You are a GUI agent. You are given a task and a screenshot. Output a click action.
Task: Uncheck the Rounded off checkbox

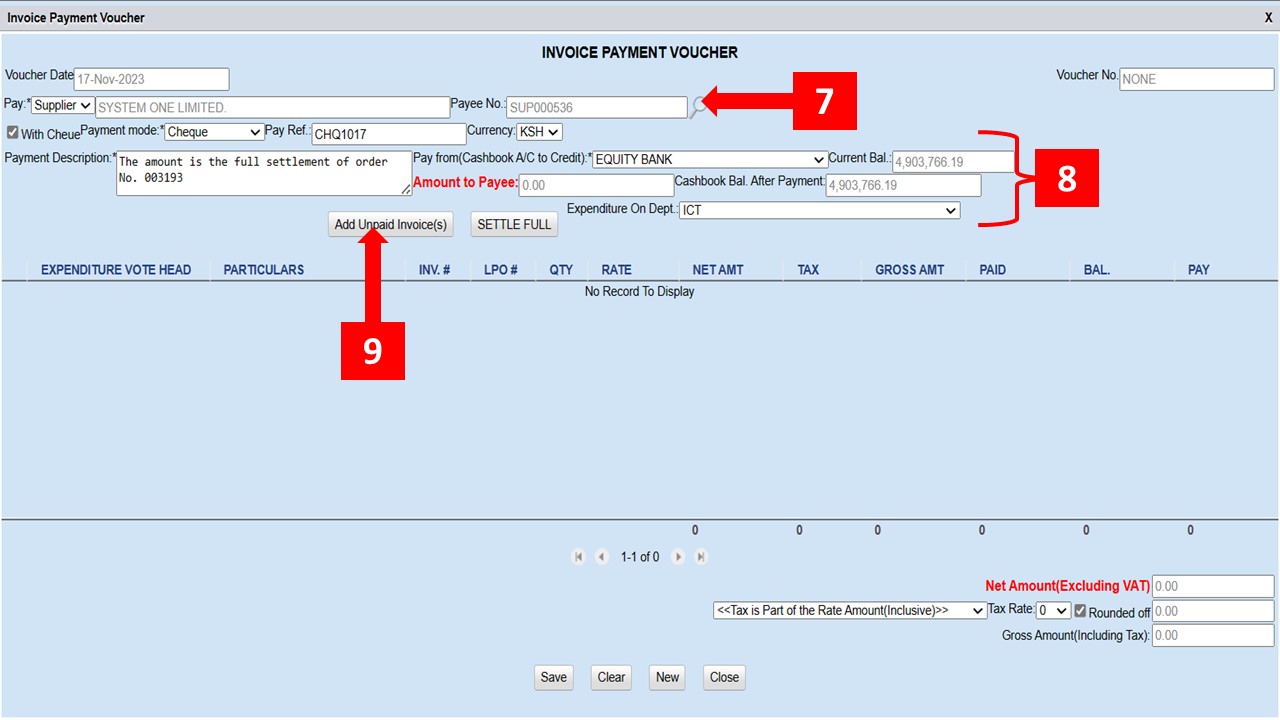click(x=1080, y=611)
